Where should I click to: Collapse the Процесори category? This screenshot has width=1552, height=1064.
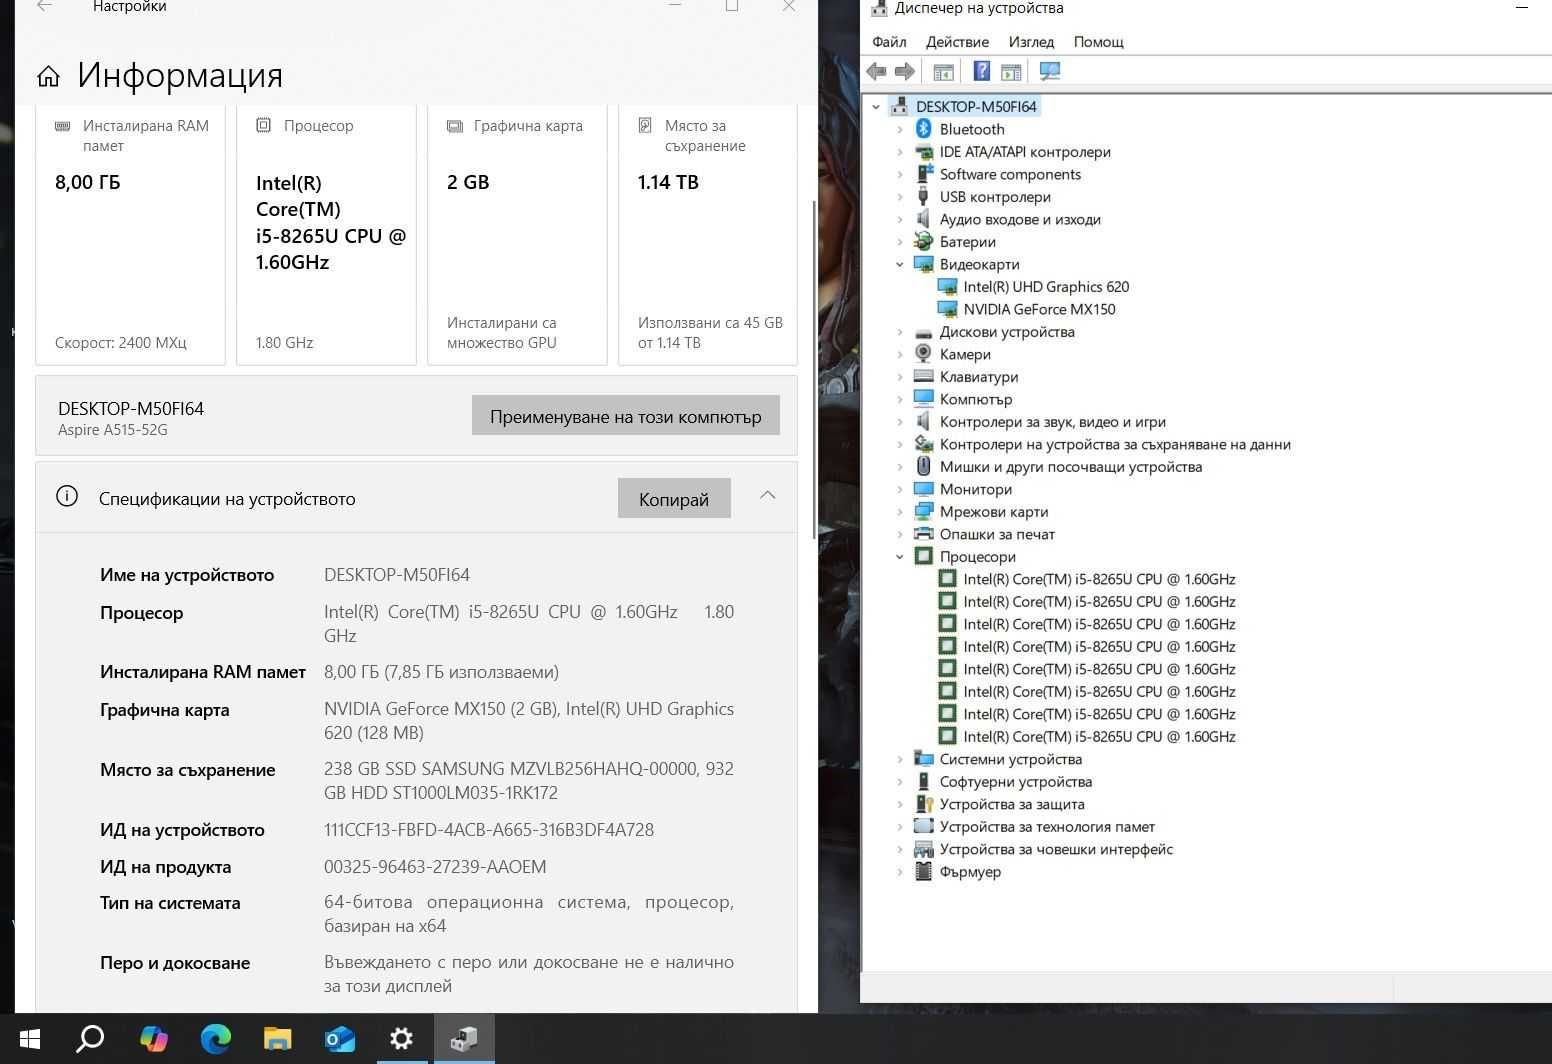[900, 557]
